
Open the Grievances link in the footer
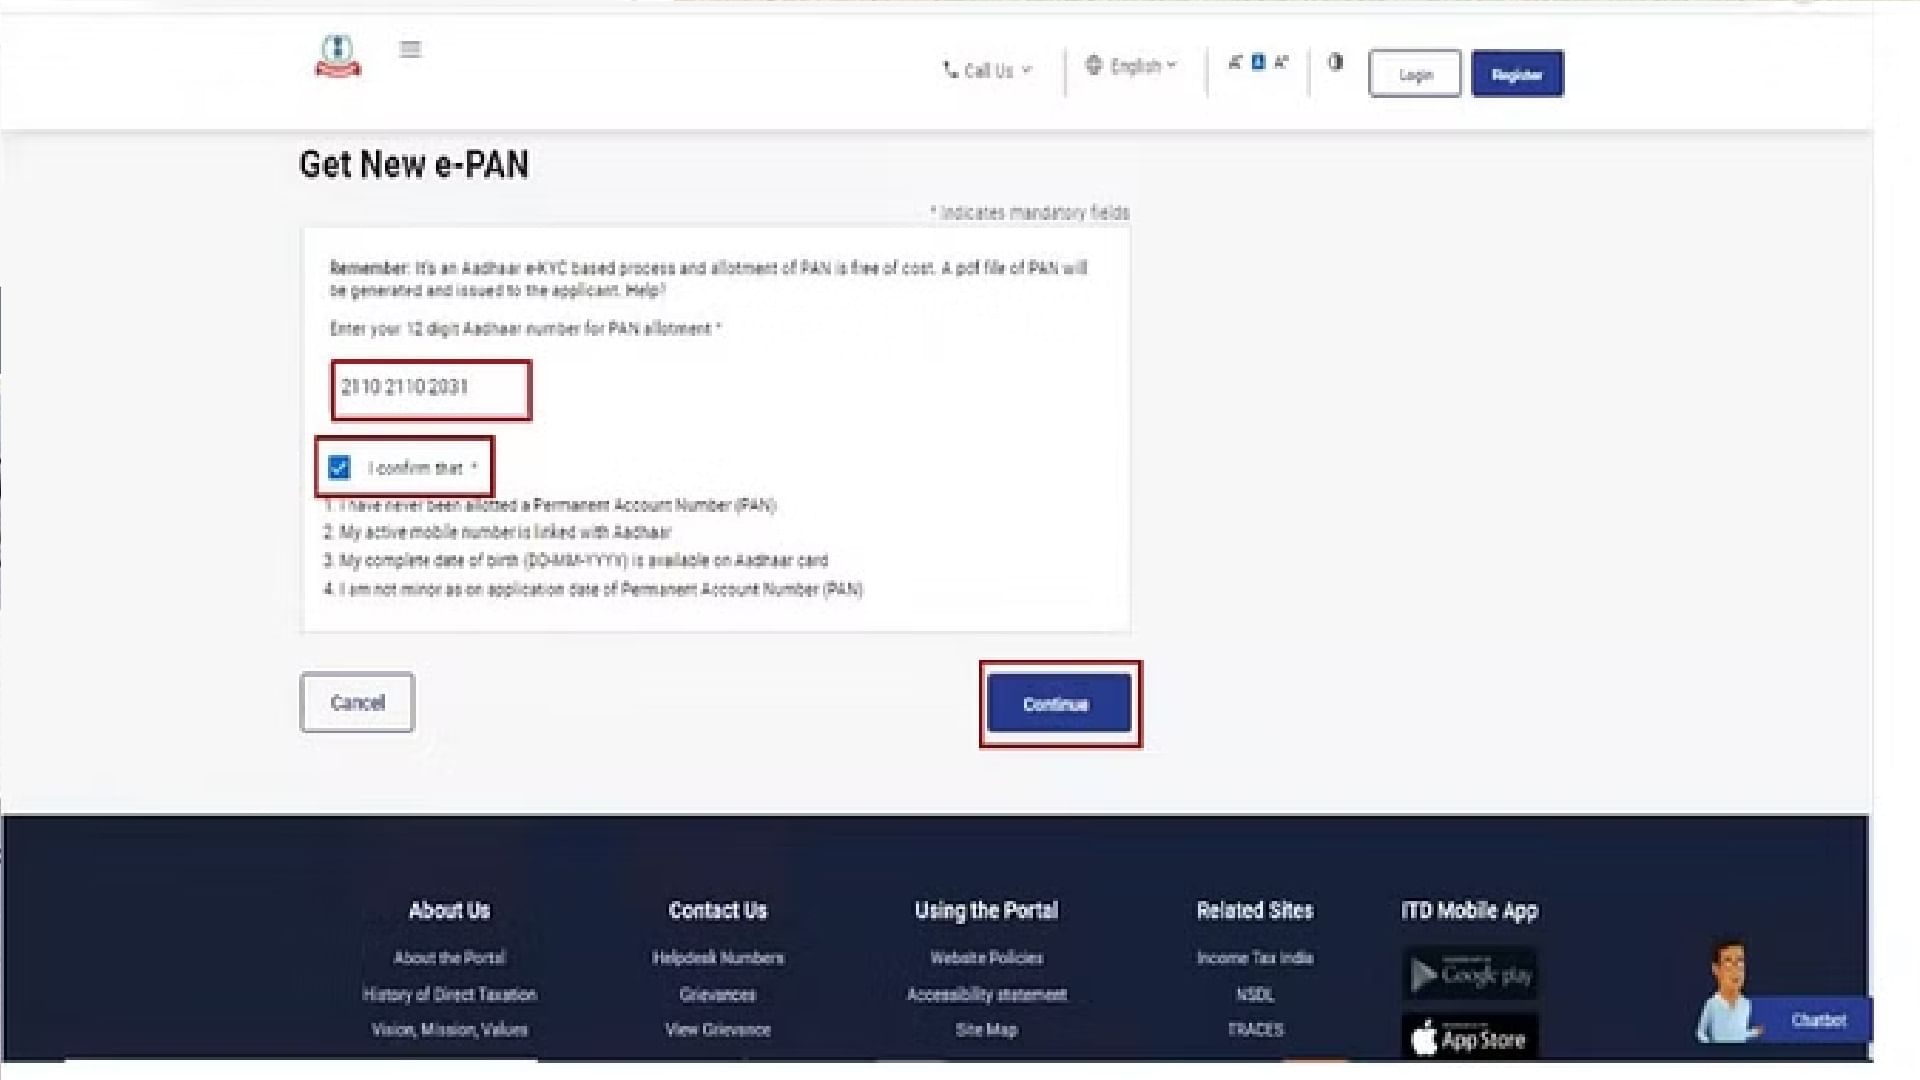[x=719, y=993]
